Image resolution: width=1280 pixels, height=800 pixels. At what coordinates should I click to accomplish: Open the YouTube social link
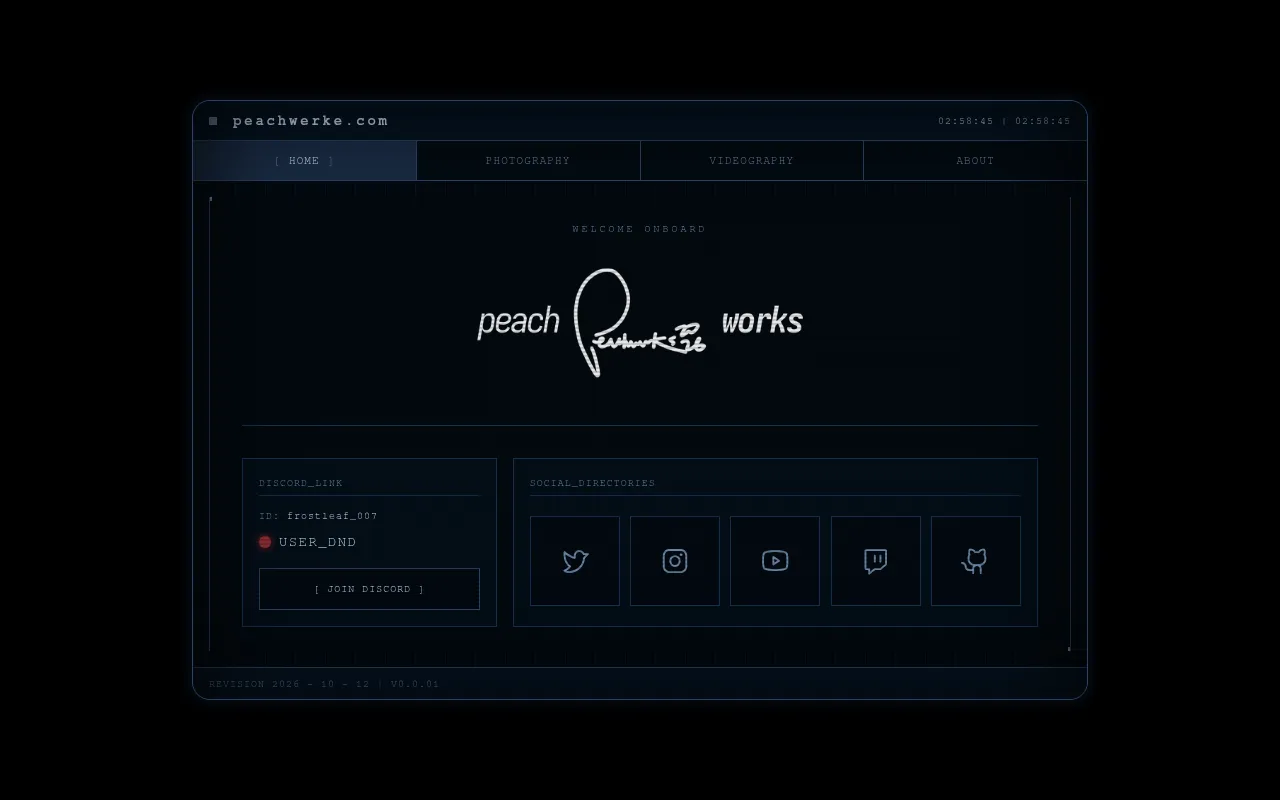(x=775, y=561)
